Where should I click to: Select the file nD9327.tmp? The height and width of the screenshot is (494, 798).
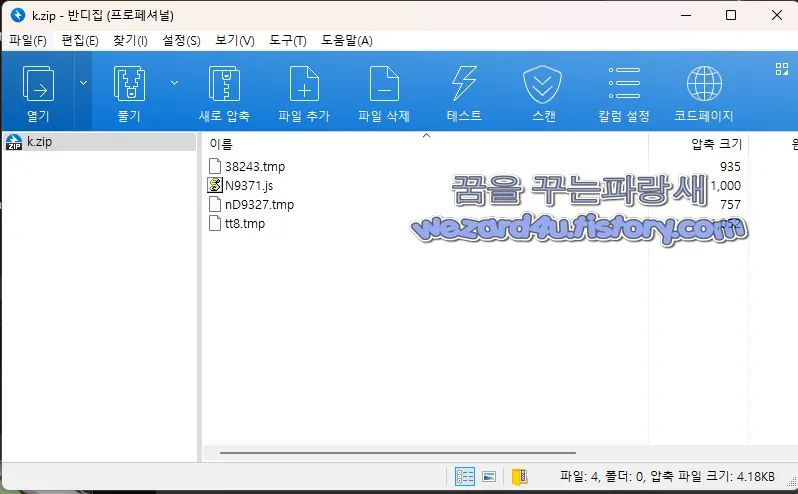coord(260,205)
